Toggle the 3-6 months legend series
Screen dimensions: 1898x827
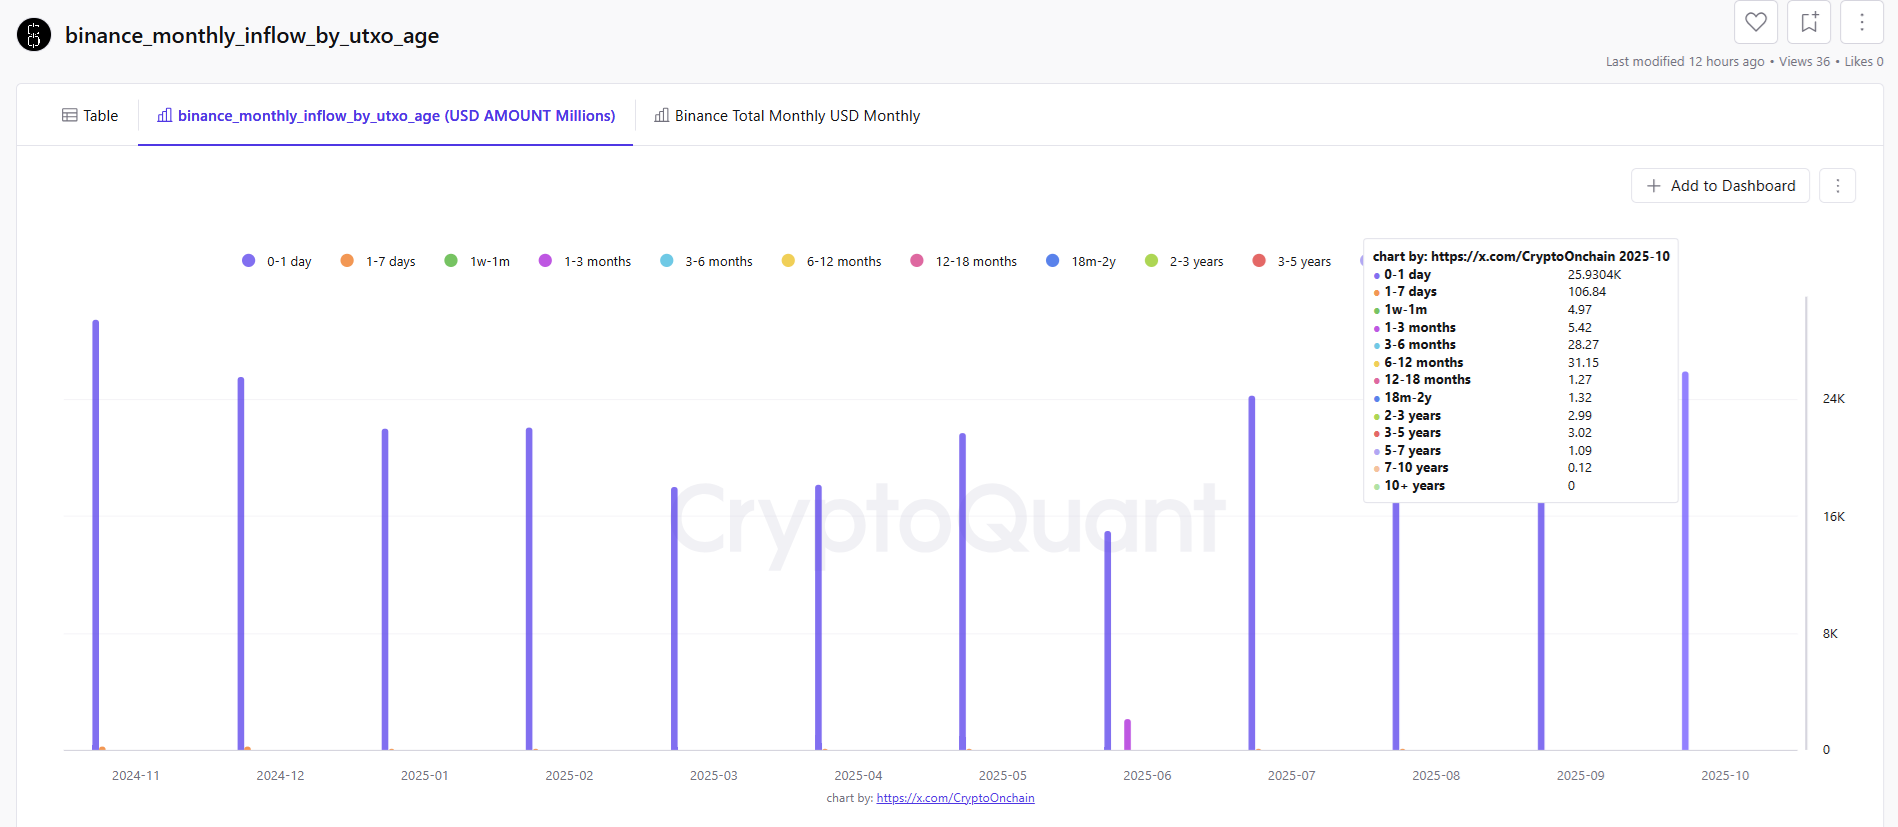(706, 261)
